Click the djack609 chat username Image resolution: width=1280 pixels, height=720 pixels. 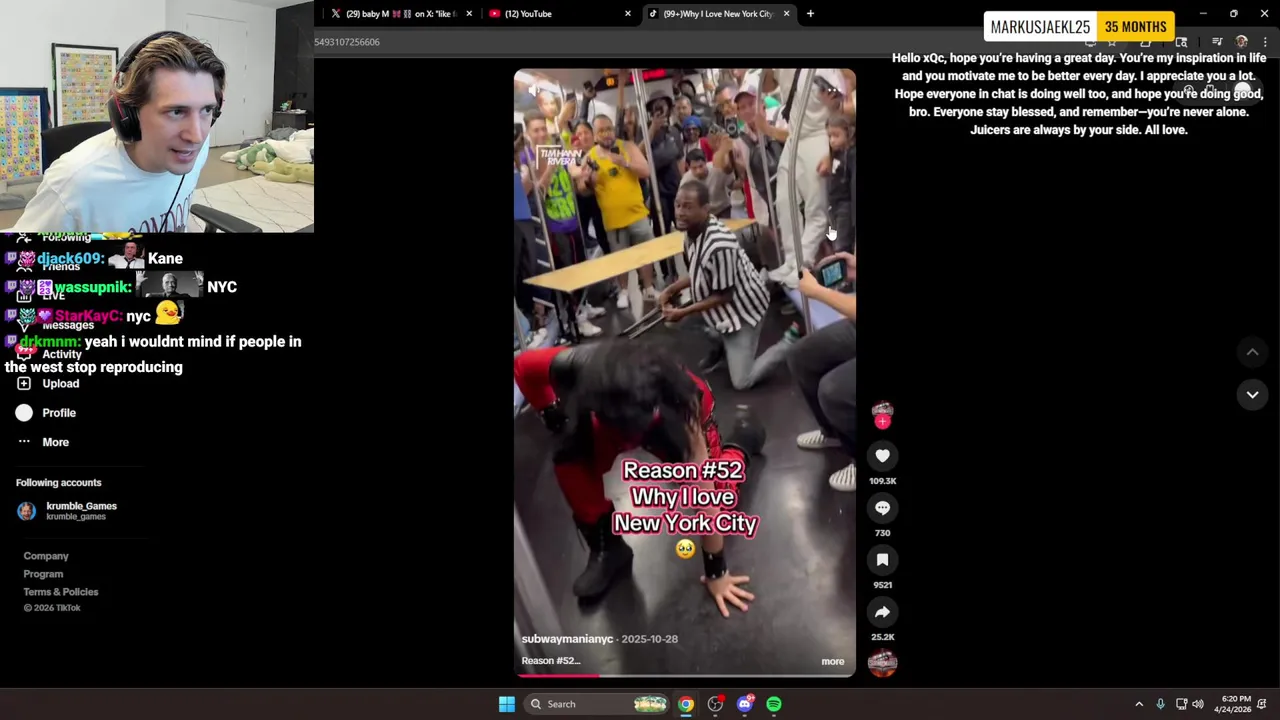pyautogui.click(x=69, y=259)
